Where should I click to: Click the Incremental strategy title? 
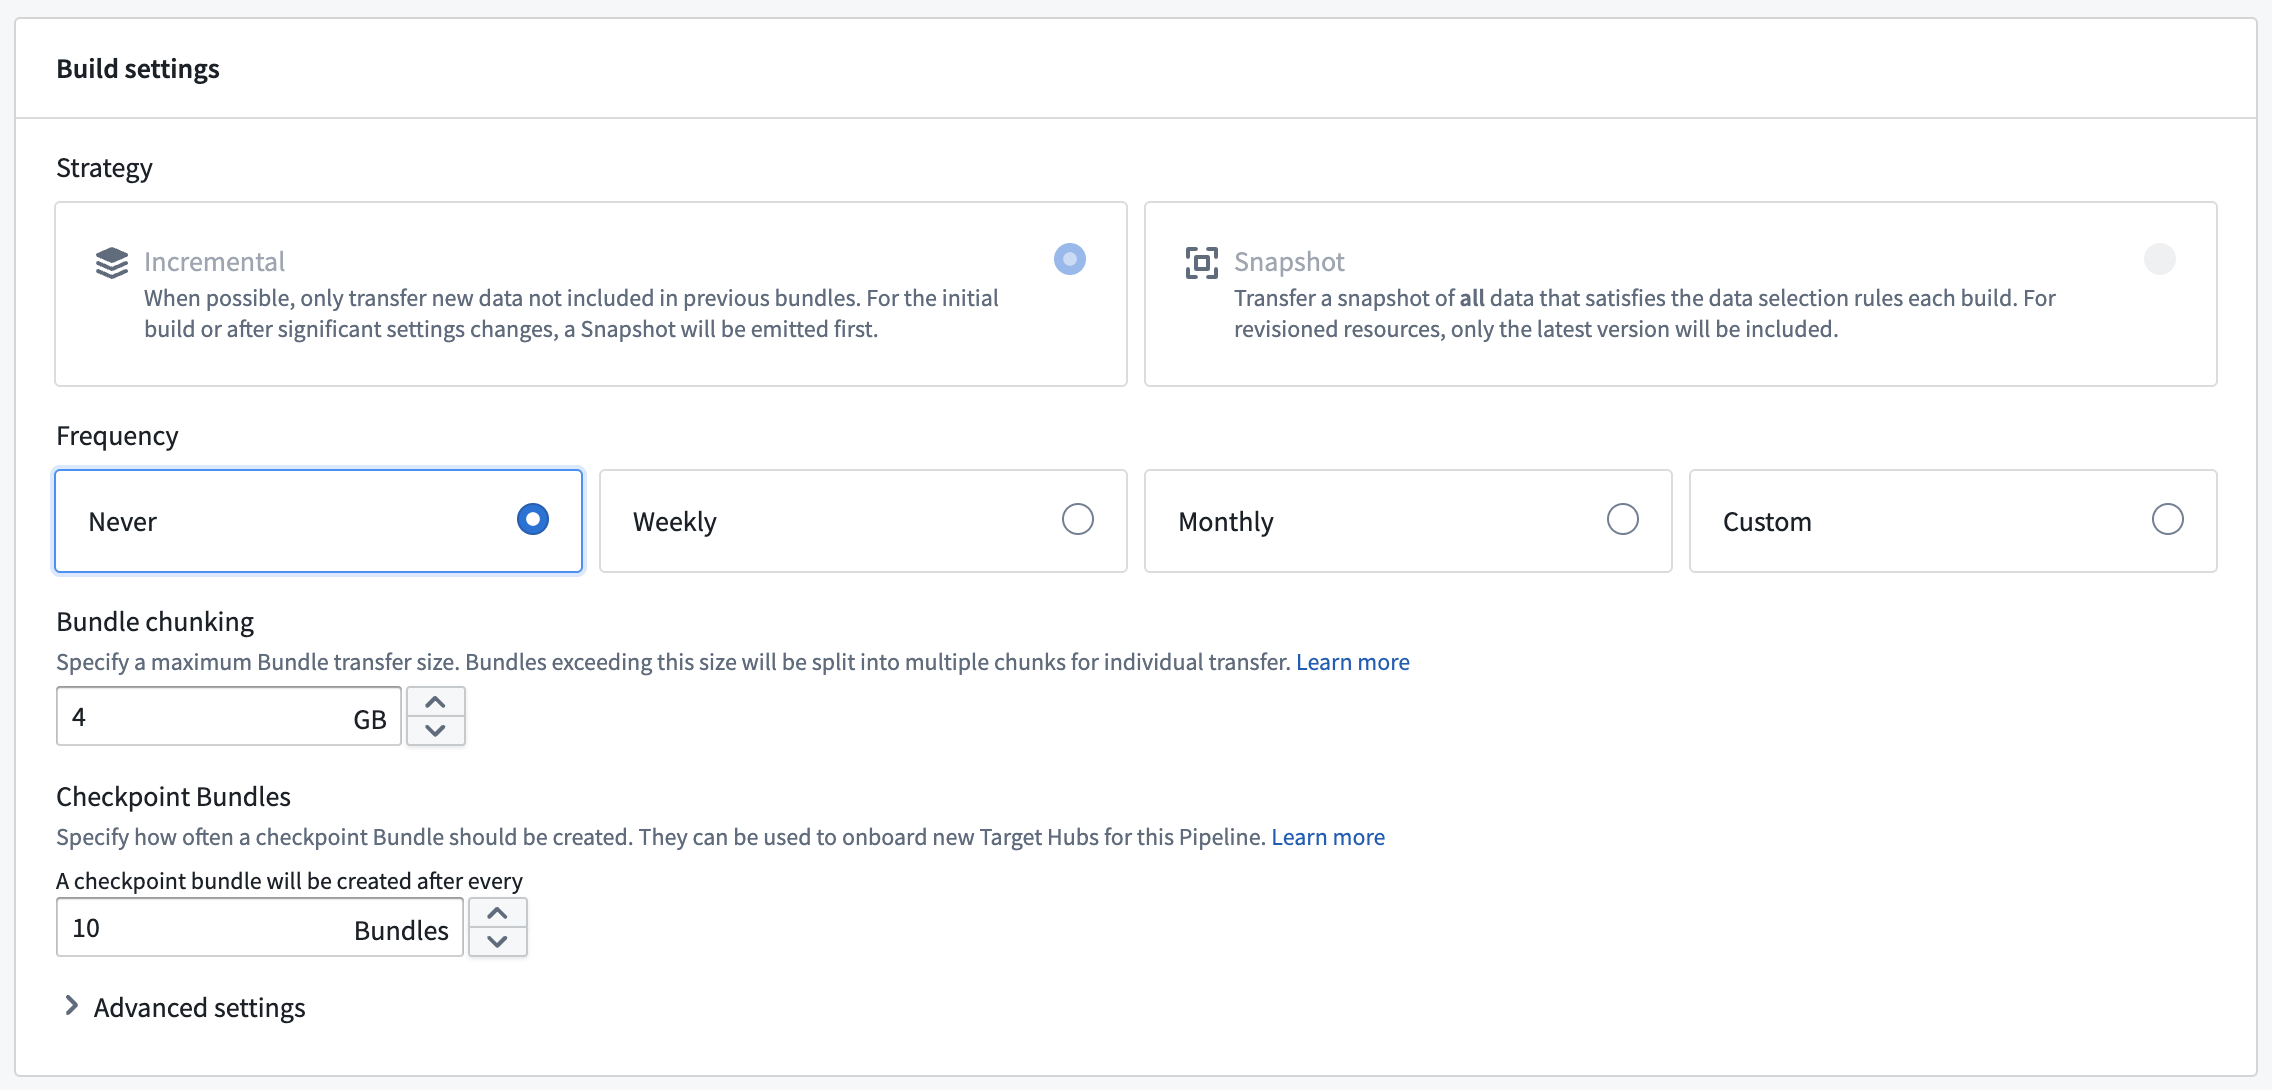click(214, 262)
